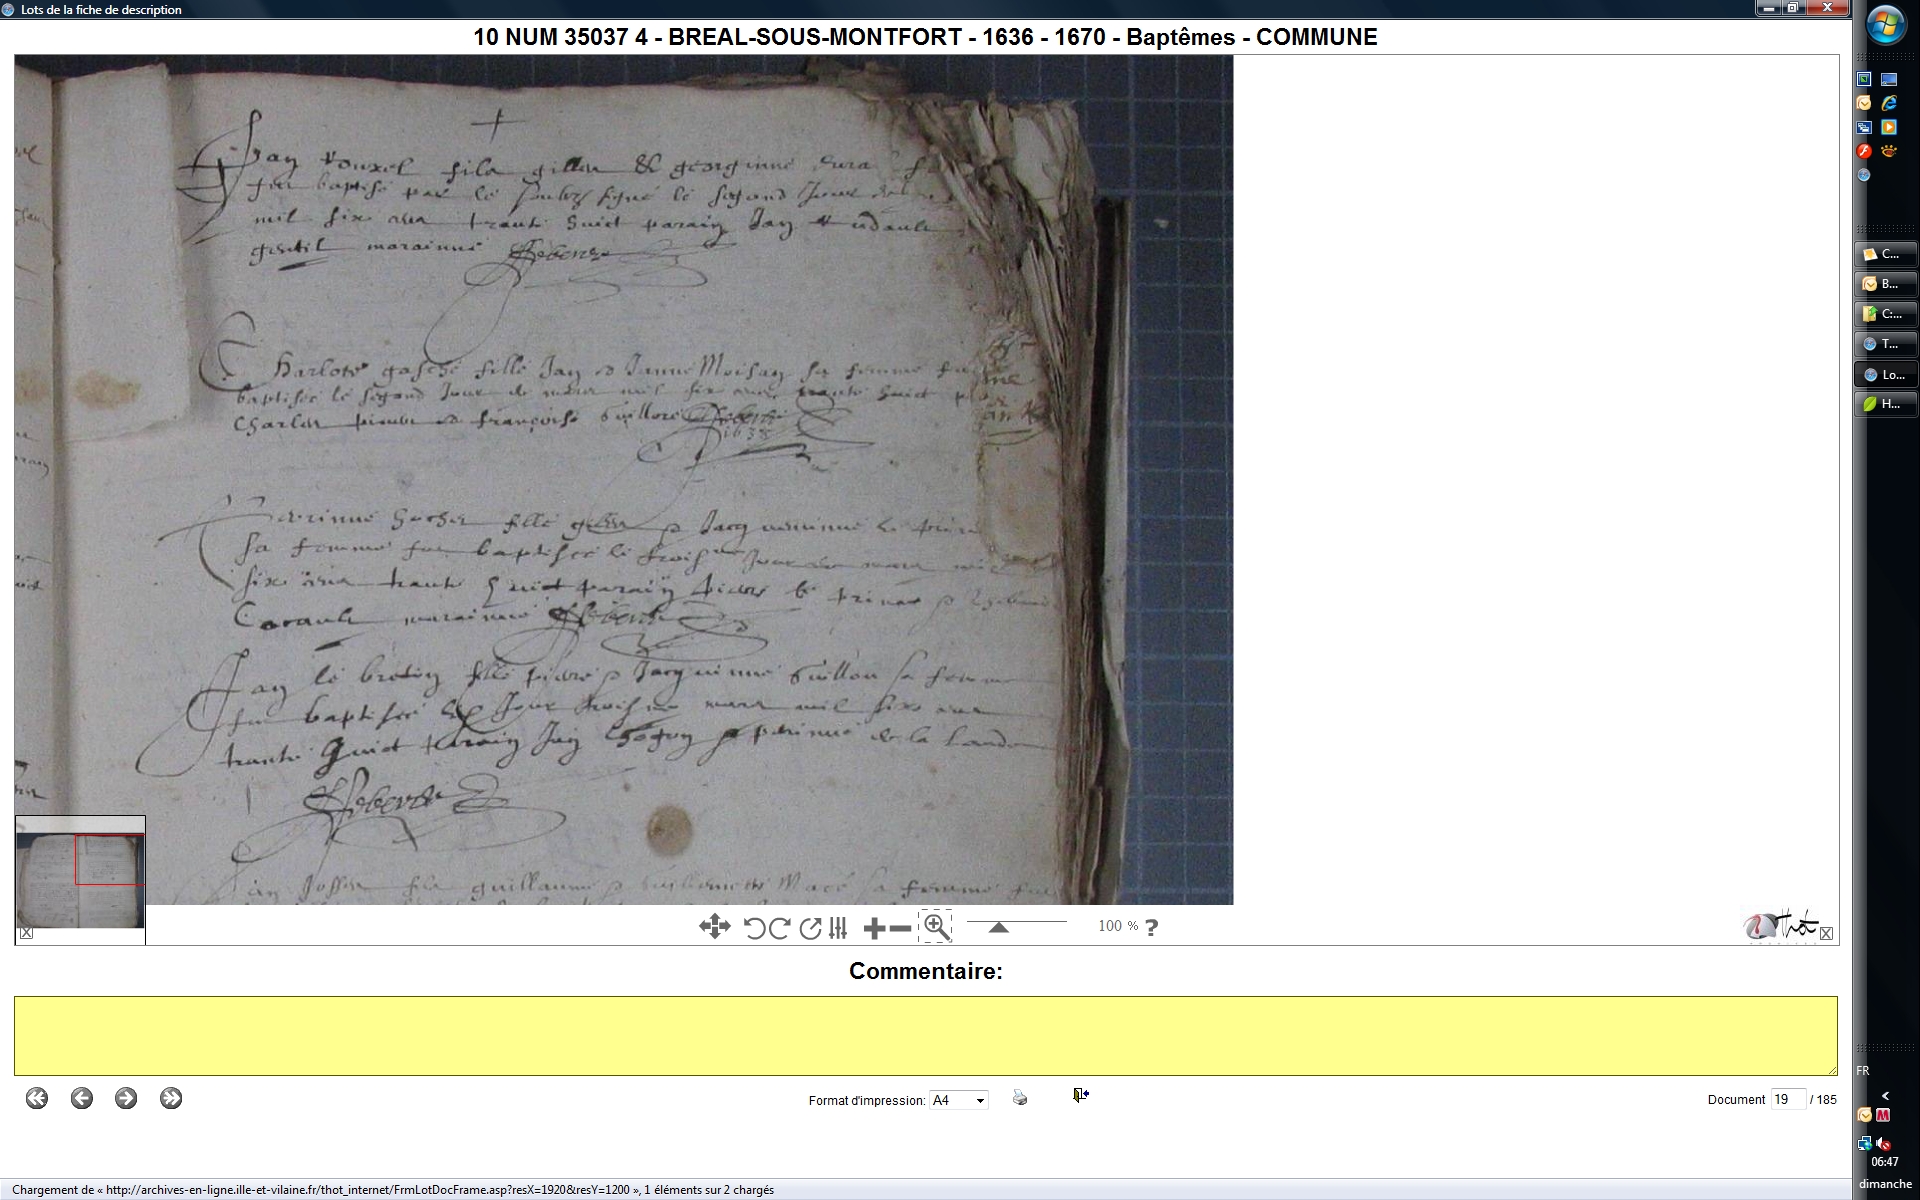Zoom out with the minus icon
Screen dimensions: 1920x1200
(900, 928)
